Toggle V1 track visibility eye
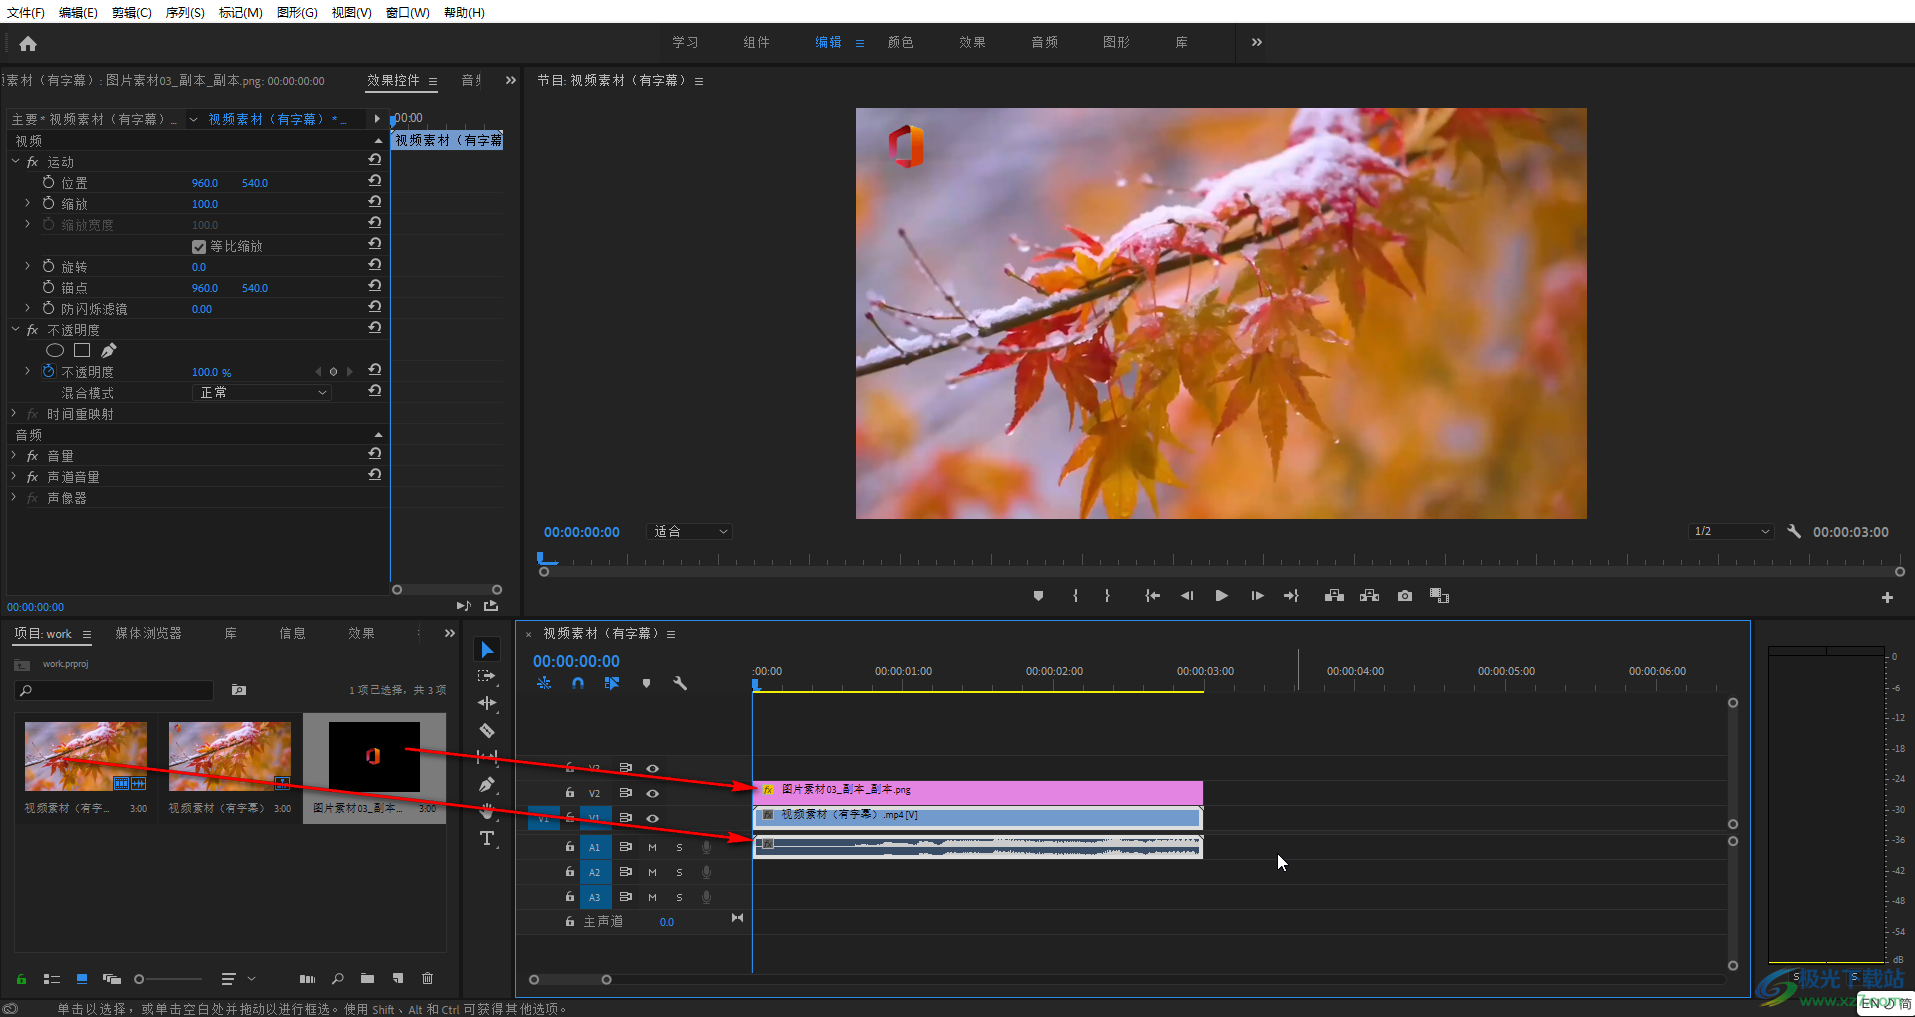Viewport: 1915px width, 1017px height. coord(652,818)
